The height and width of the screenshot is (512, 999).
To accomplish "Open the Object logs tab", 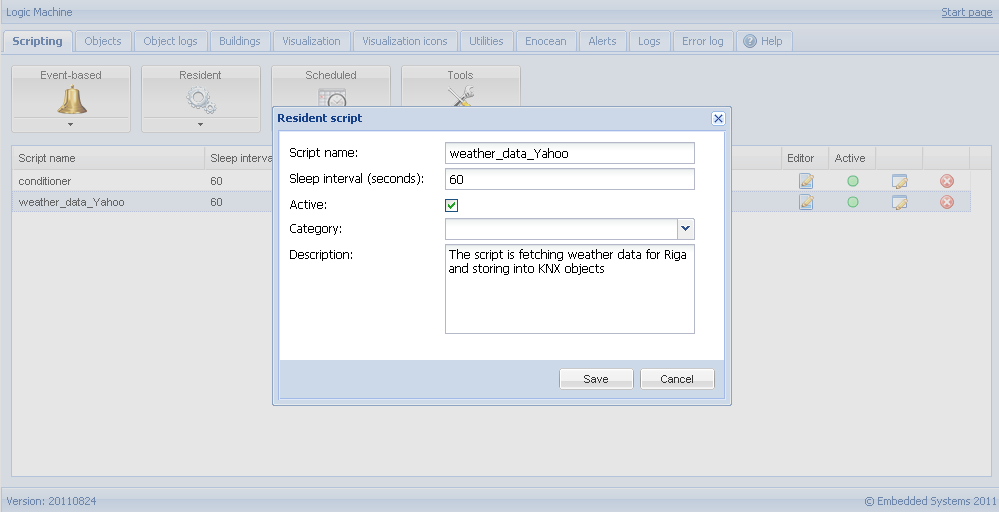I will [x=170, y=41].
